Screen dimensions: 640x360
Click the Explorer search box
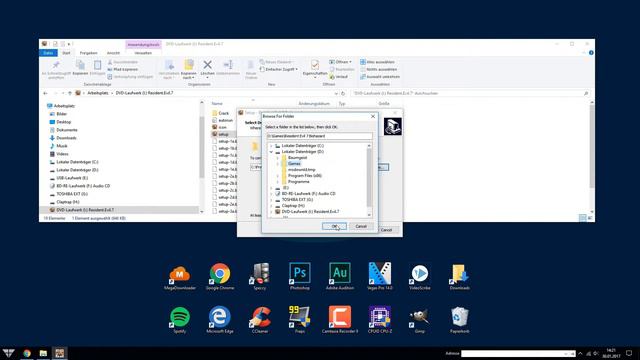click(471, 93)
